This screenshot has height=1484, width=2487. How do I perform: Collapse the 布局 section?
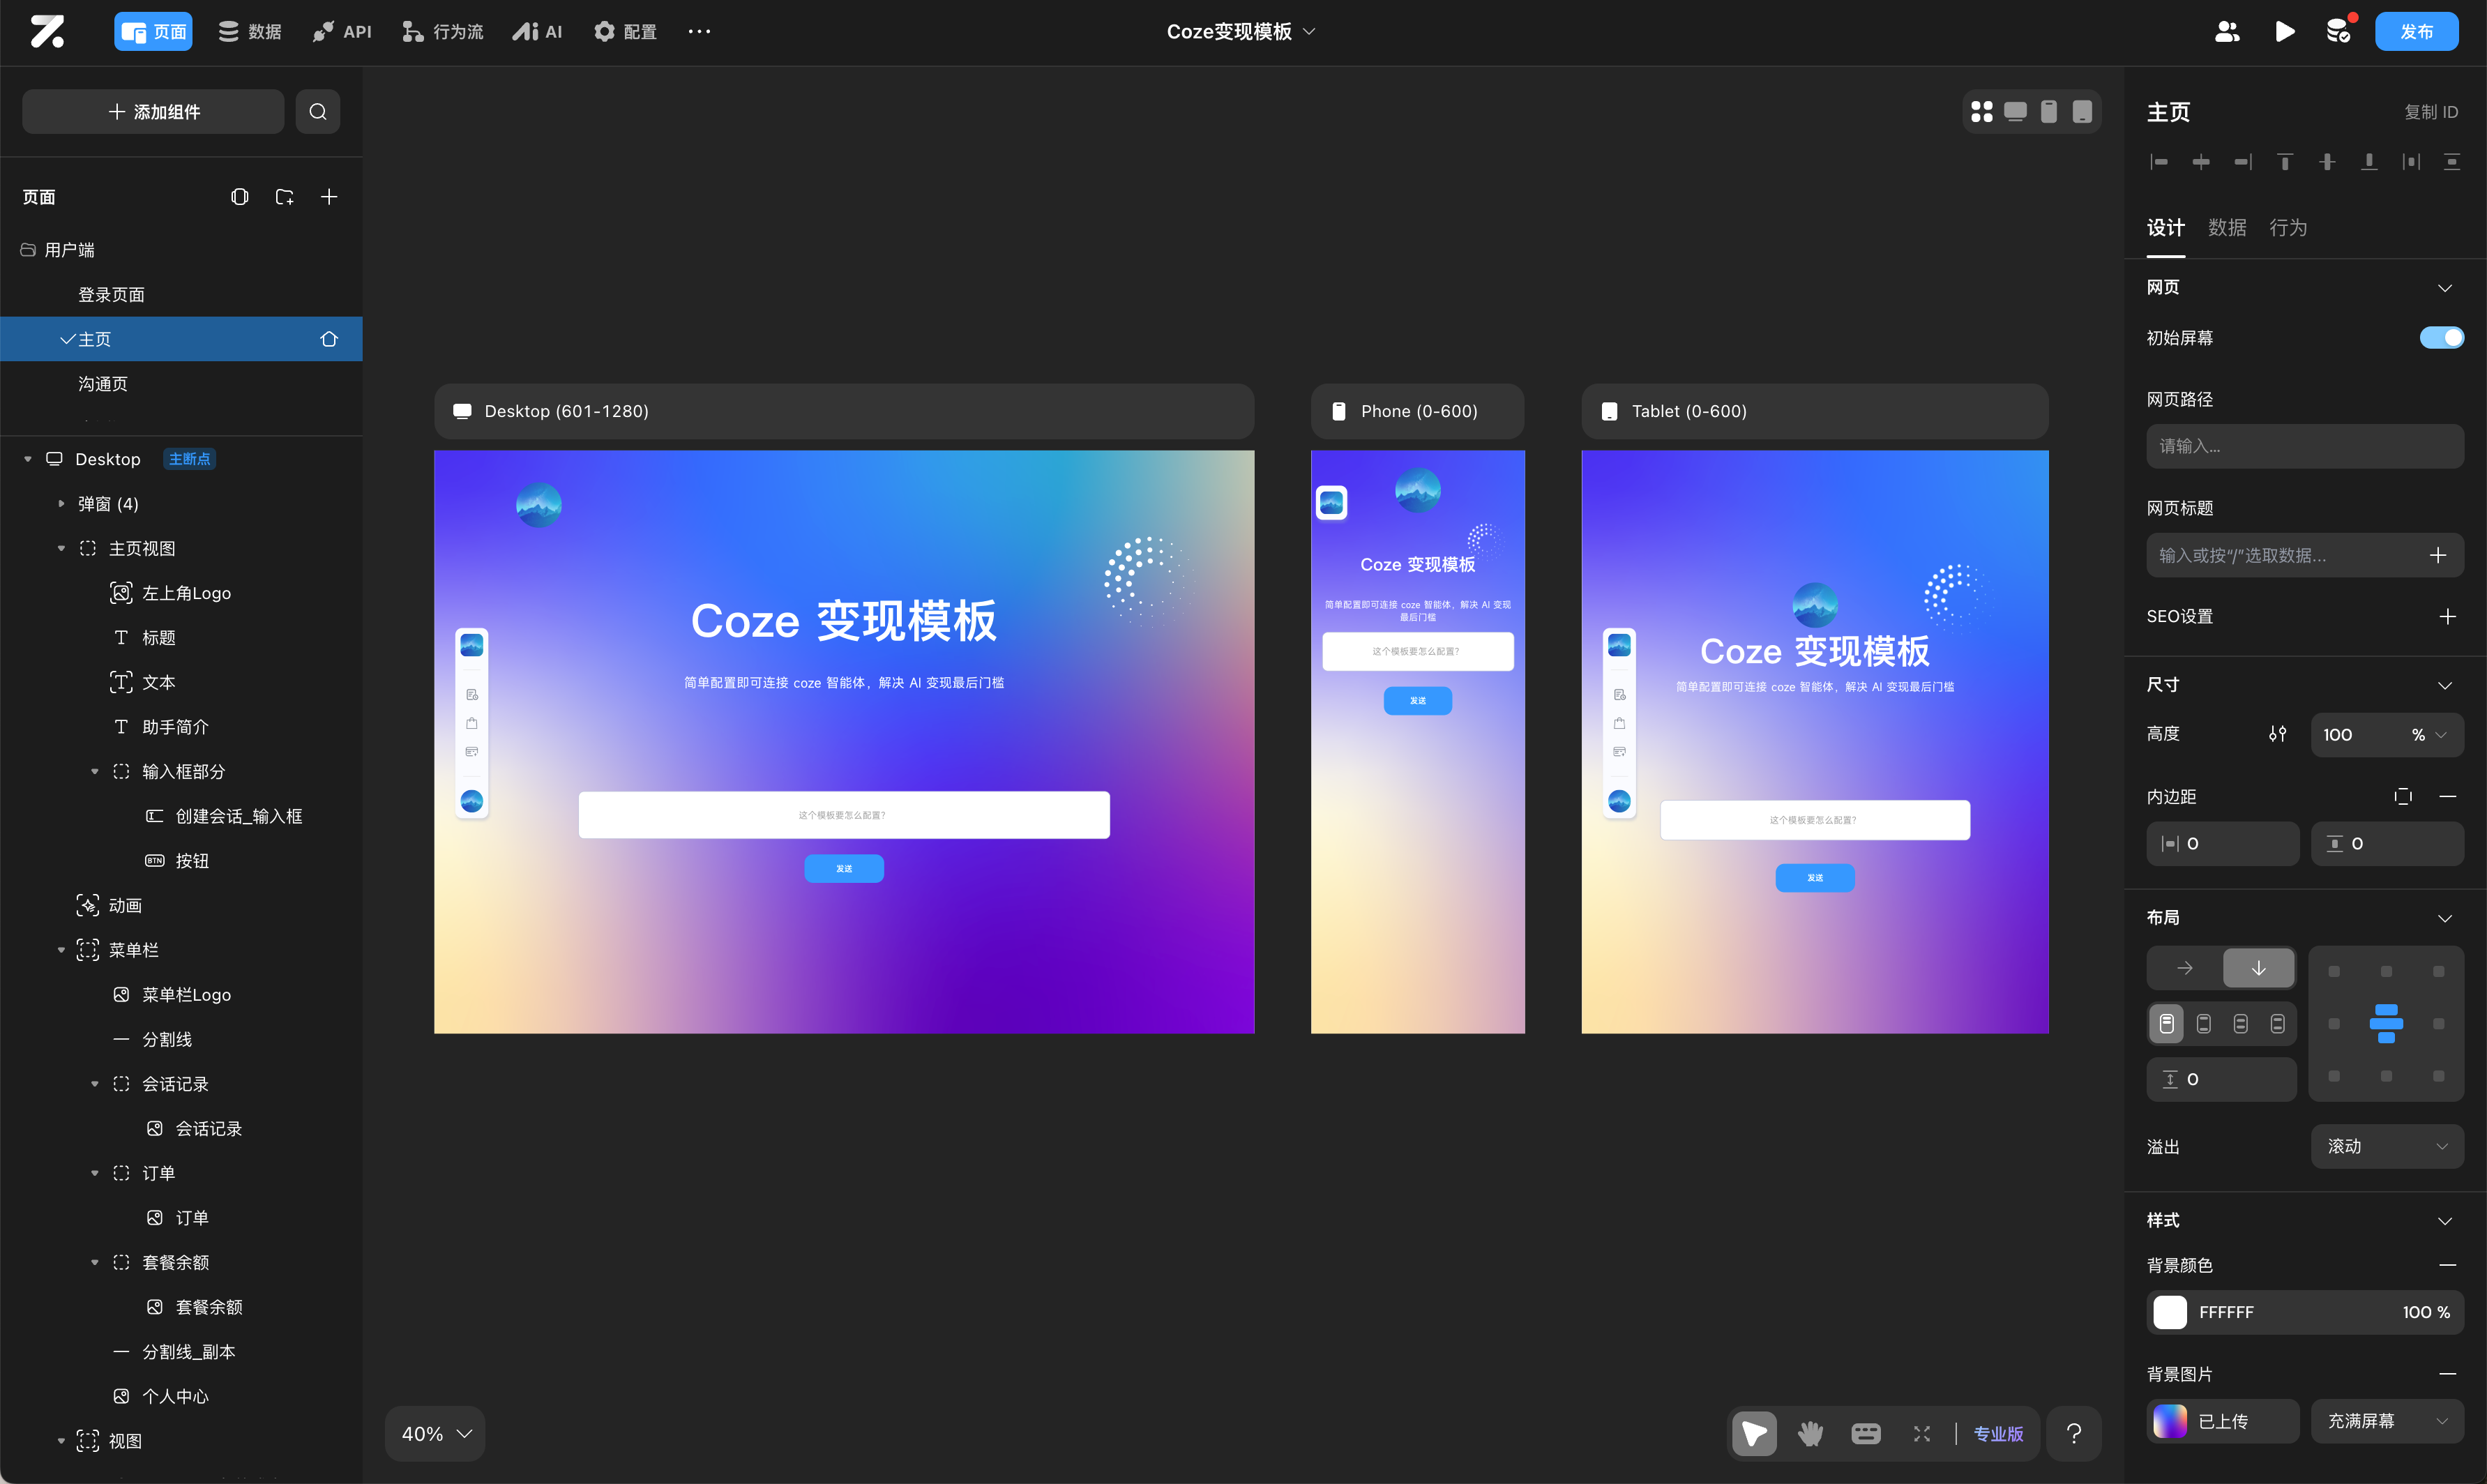coord(2445,918)
